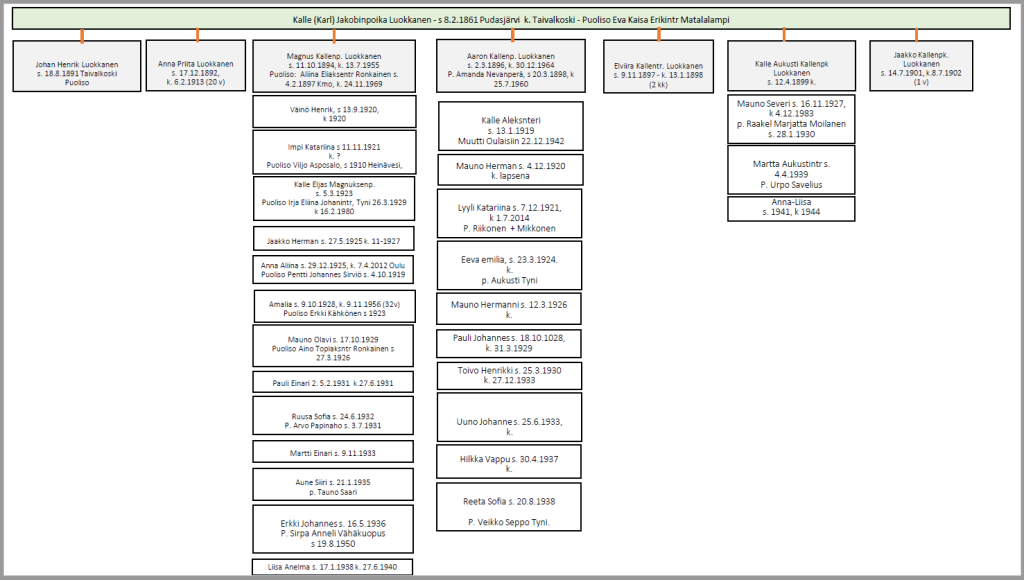This screenshot has width=1024, height=580.
Task: Select the Elviira Kallentr. Luokkanen box
Action: (x=659, y=67)
